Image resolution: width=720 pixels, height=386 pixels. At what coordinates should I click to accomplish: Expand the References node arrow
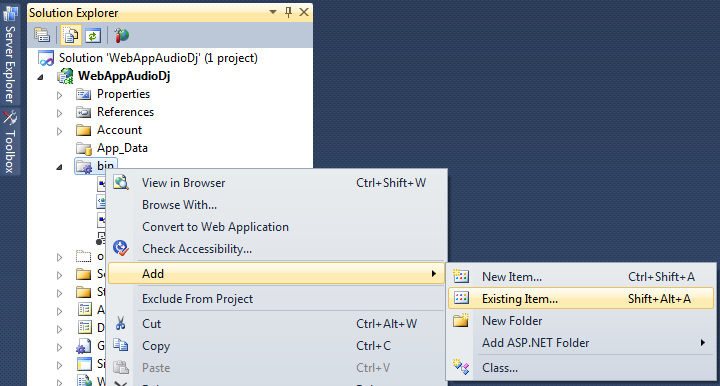click(59, 113)
